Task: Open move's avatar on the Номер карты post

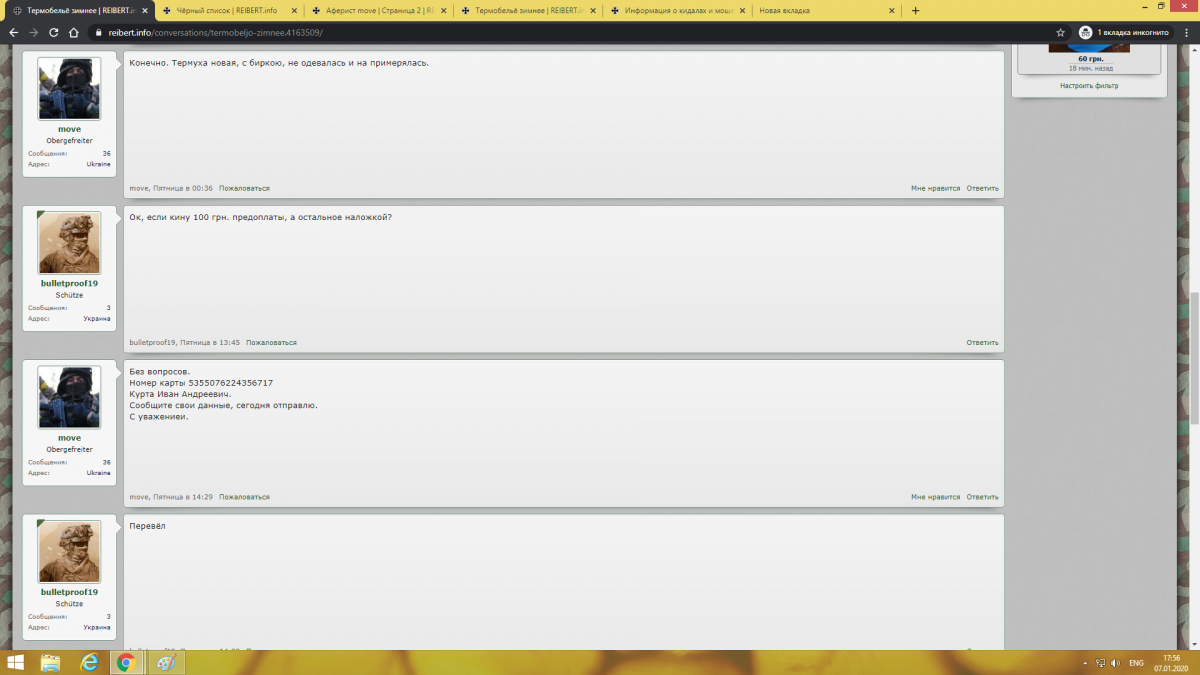Action: (x=69, y=397)
